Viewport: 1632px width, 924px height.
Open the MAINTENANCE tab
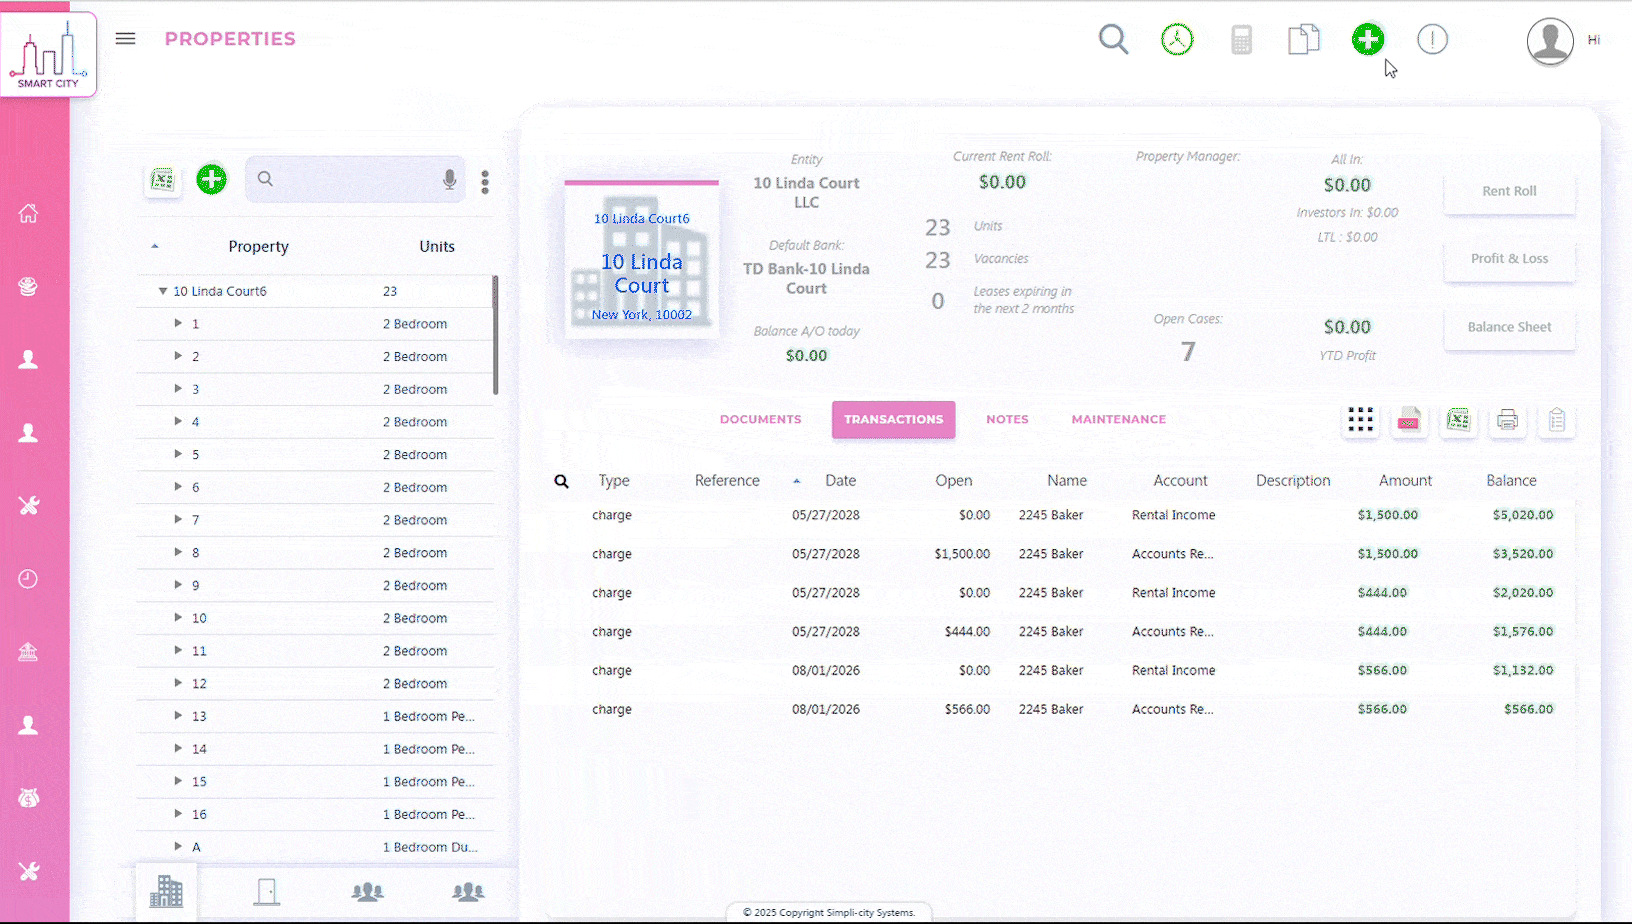click(x=1118, y=420)
